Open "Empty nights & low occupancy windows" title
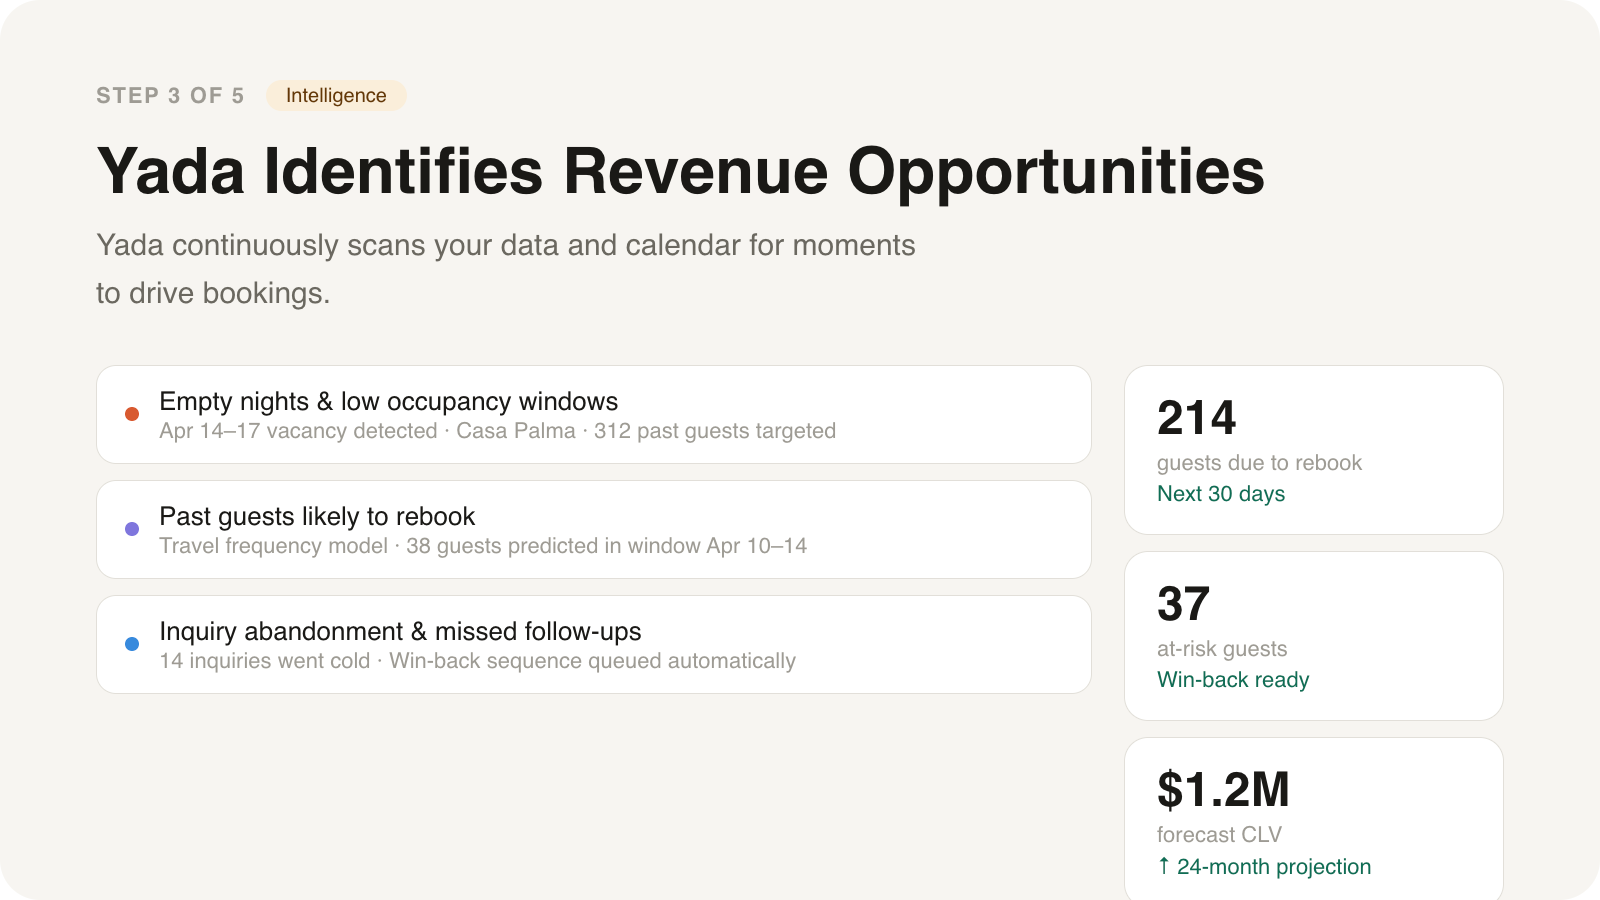This screenshot has width=1600, height=900. [x=389, y=401]
